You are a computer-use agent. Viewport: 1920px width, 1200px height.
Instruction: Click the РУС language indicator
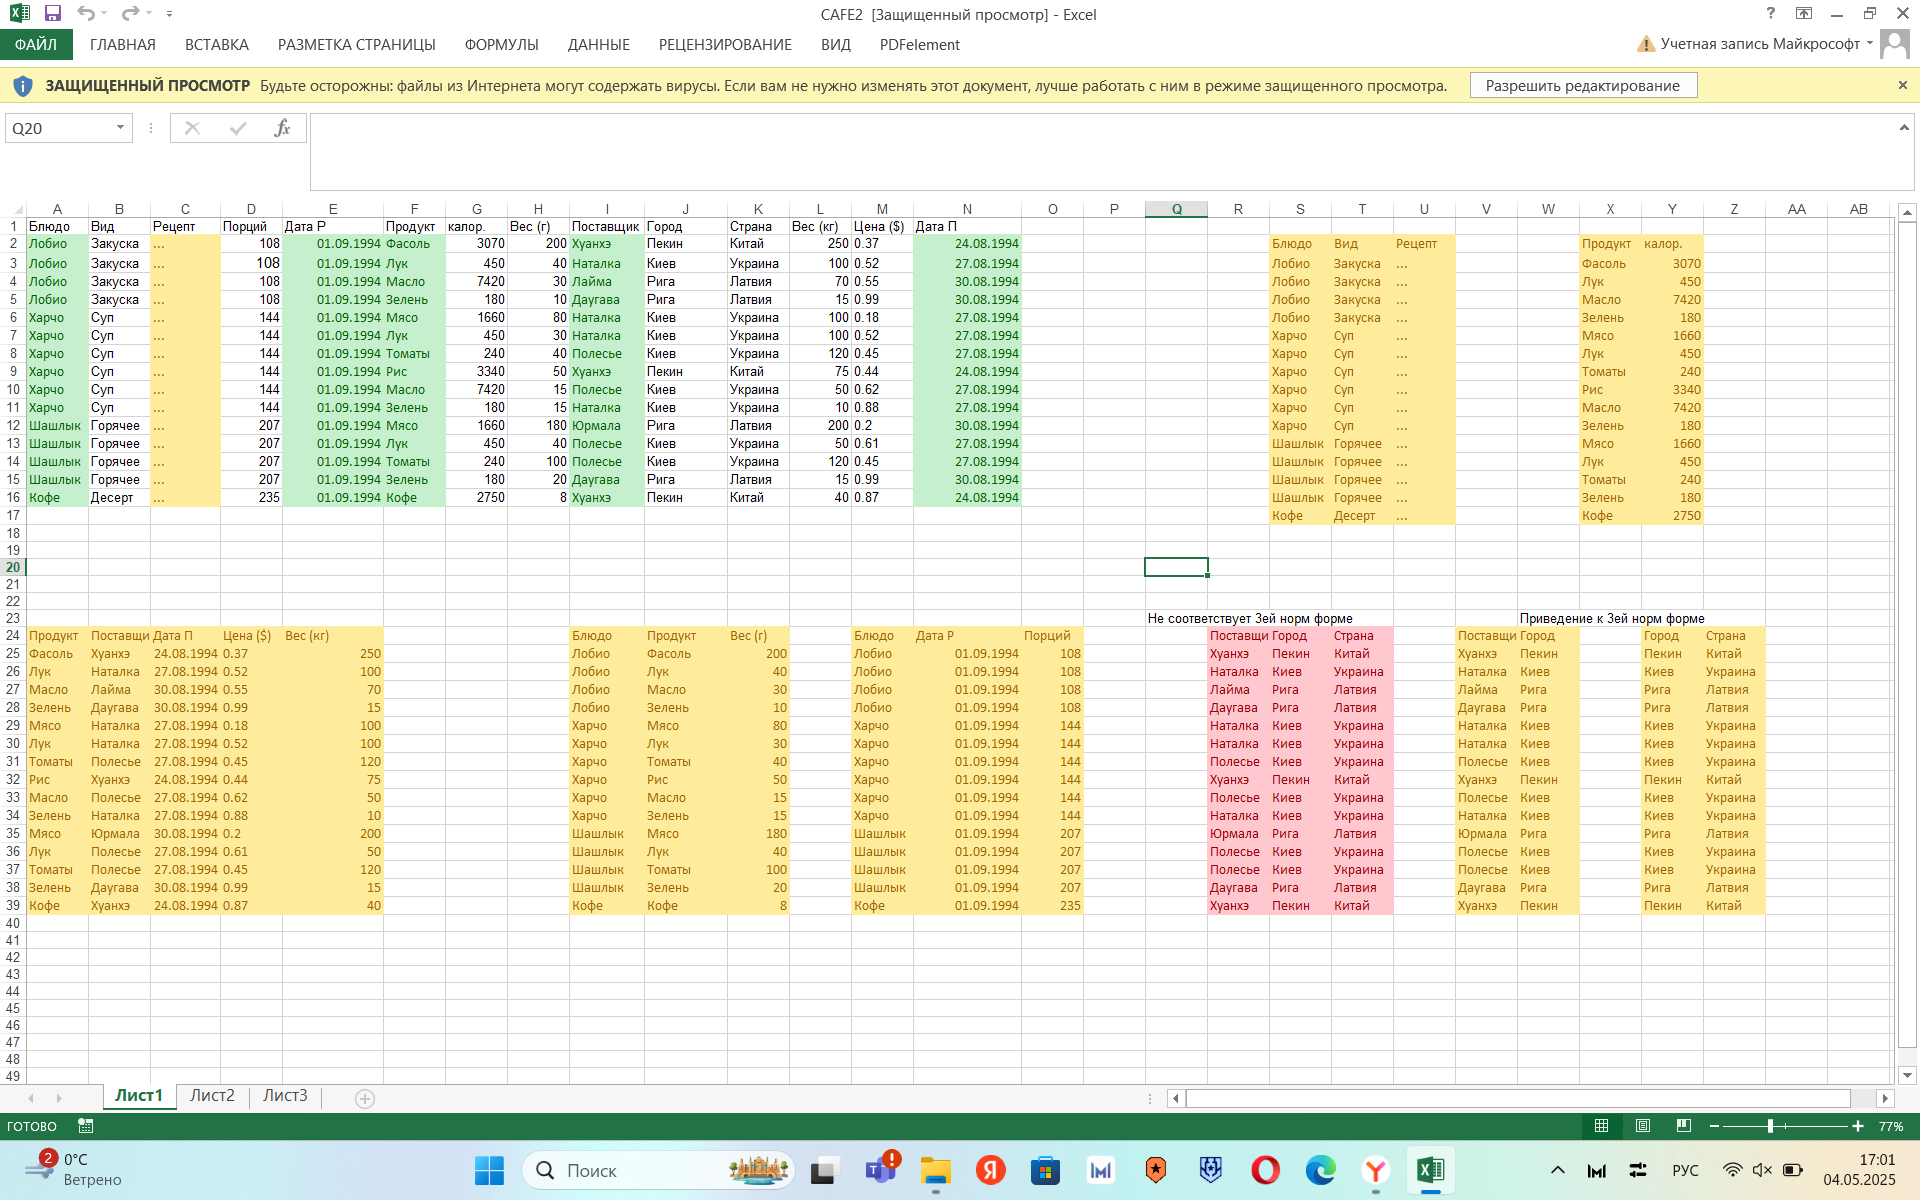[x=1685, y=1170]
